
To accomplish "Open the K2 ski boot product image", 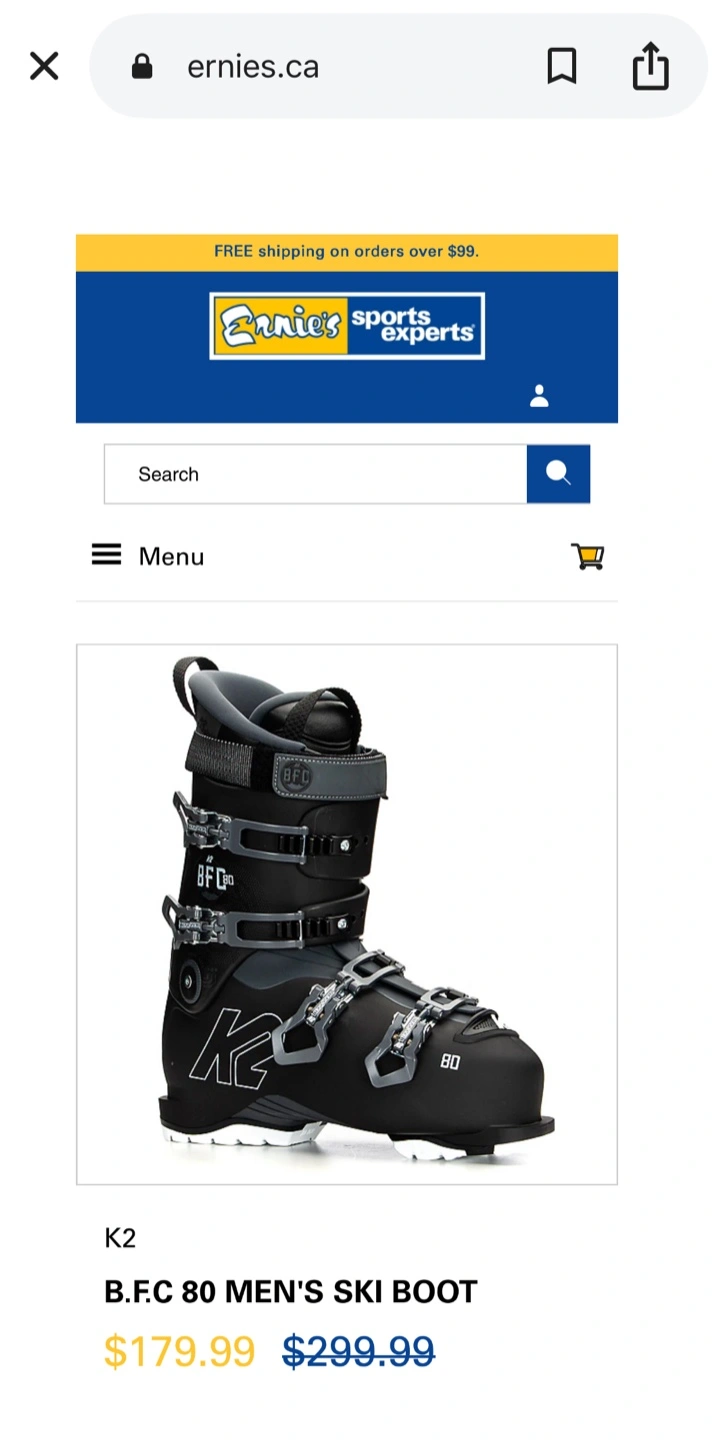I will pos(347,914).
